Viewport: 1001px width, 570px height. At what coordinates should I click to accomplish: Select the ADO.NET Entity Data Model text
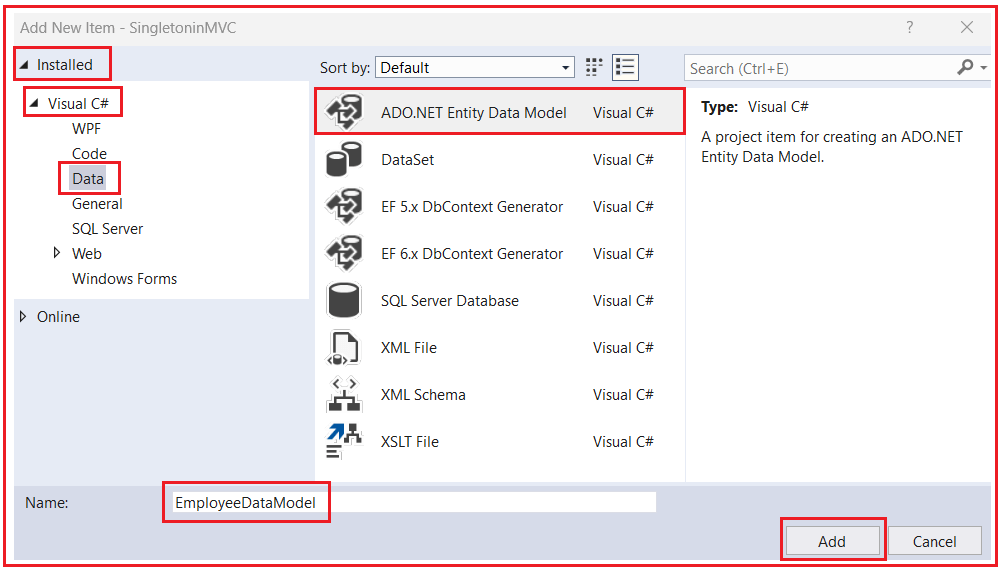pos(474,113)
